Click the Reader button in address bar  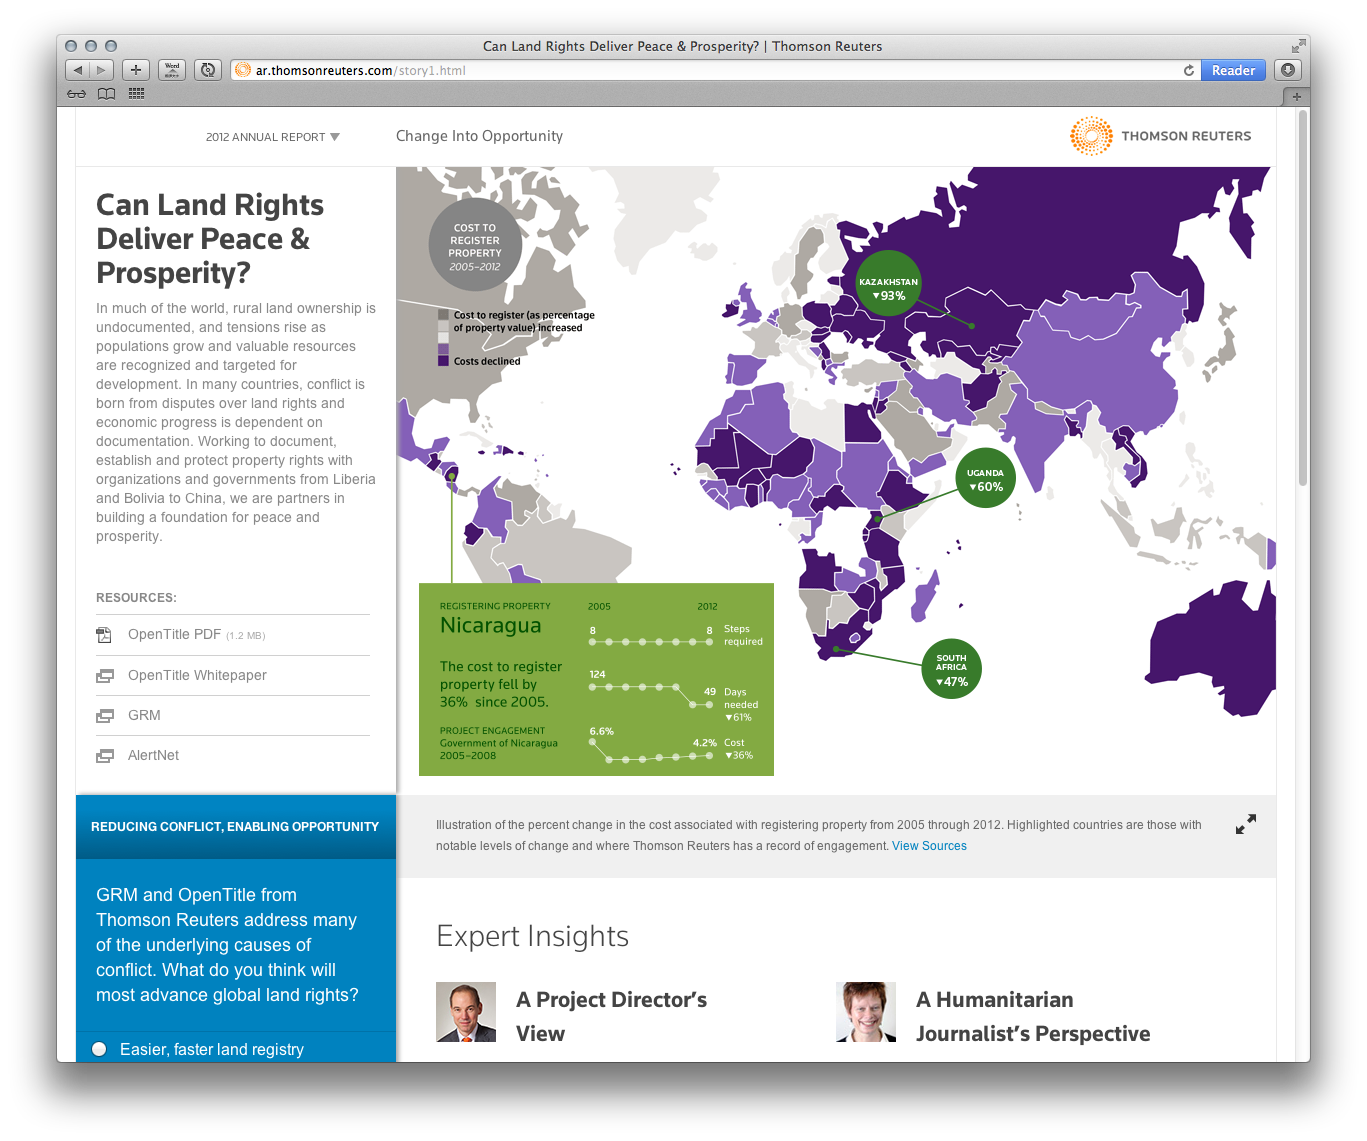point(1233,70)
